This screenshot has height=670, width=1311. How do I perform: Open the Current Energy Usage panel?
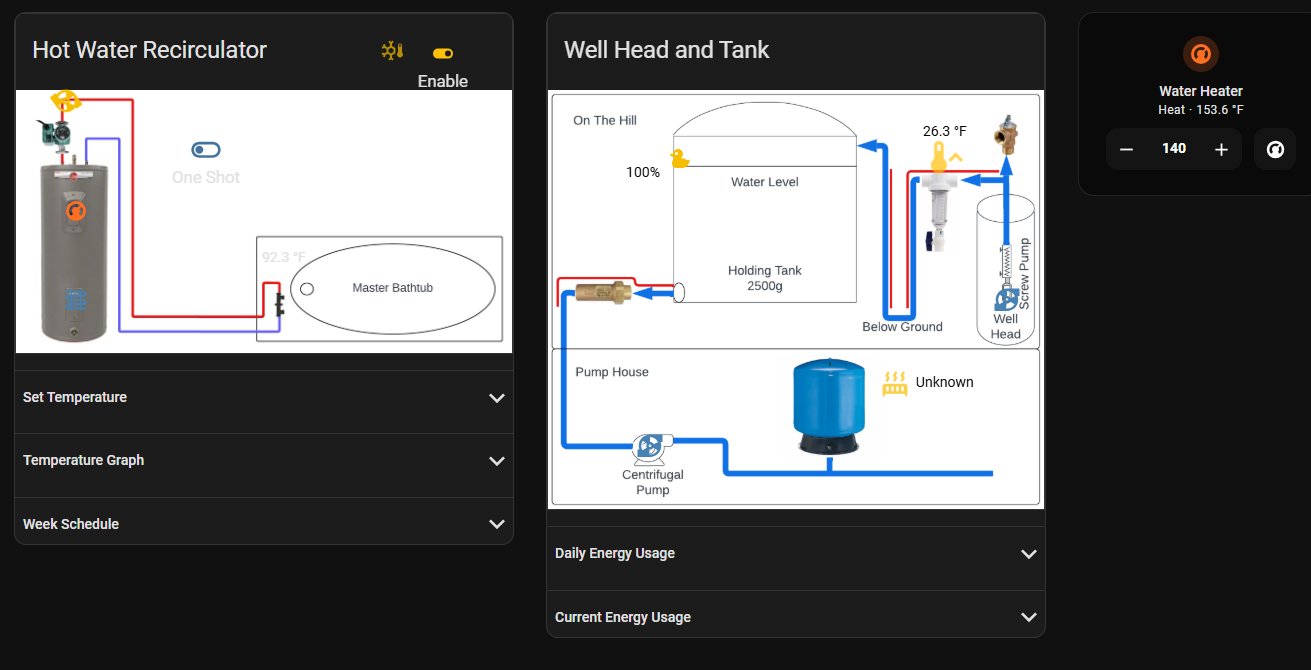[795, 617]
